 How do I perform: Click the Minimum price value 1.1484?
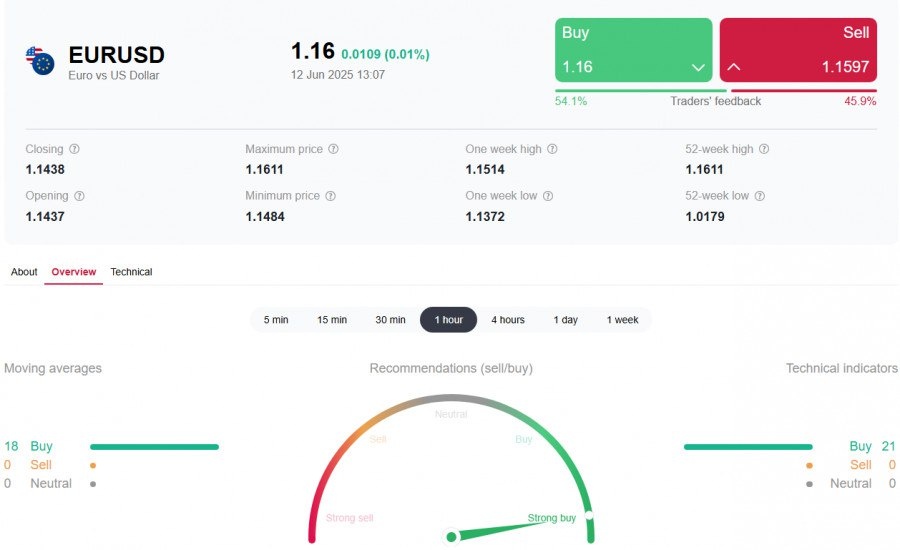[x=265, y=216]
